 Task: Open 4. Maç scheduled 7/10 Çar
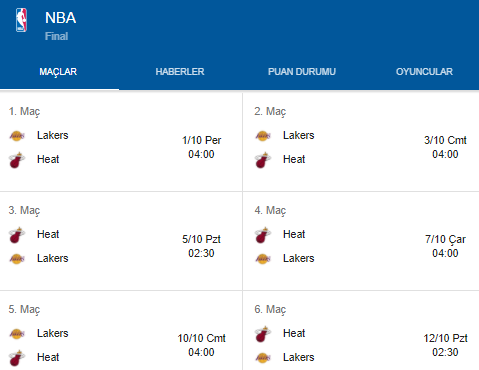point(361,241)
